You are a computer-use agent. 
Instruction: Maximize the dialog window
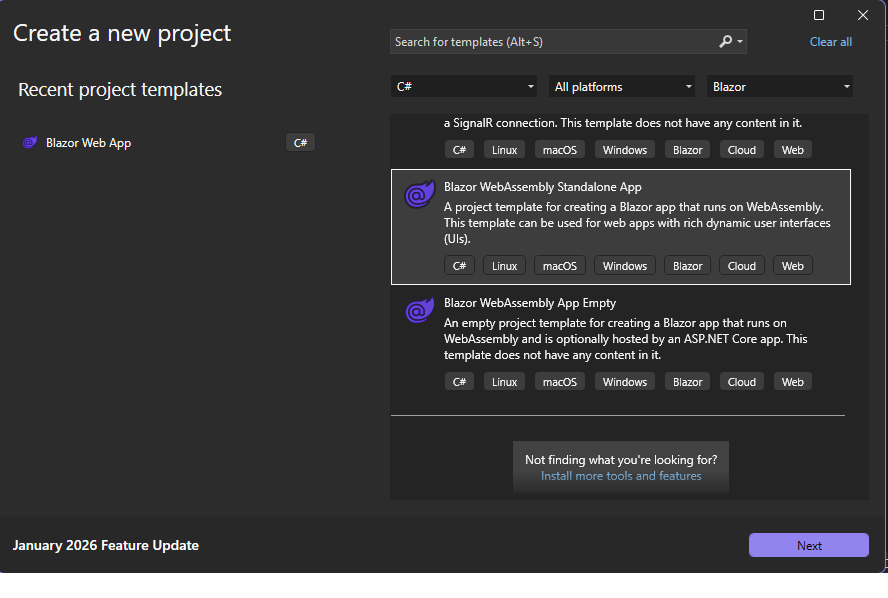tap(819, 15)
